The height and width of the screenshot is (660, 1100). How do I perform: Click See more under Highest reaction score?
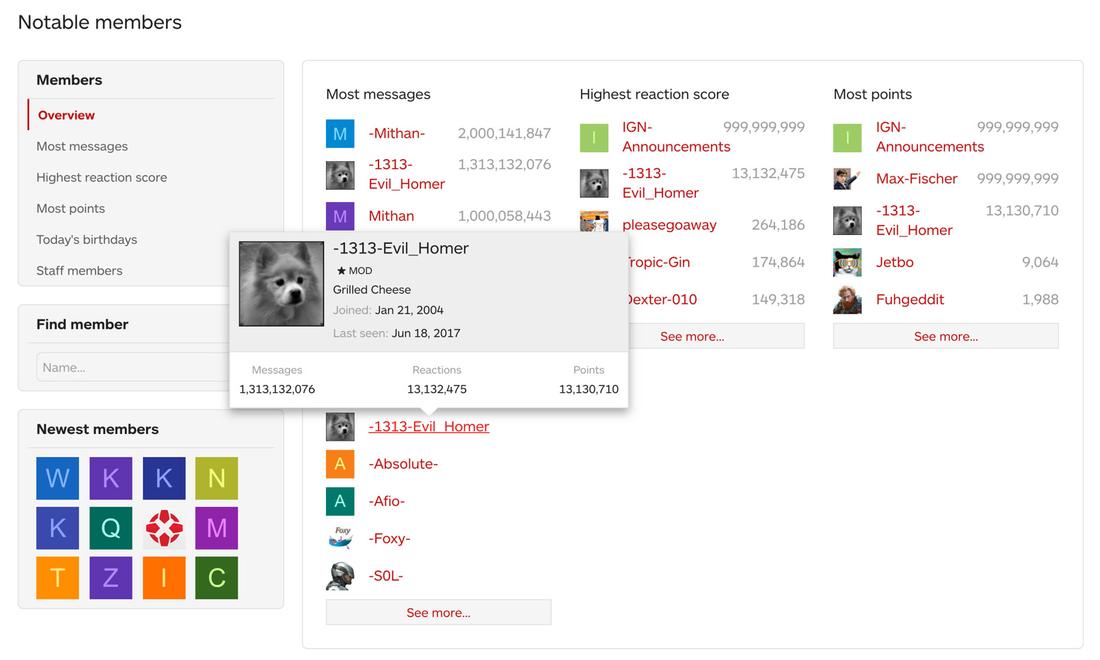pyautogui.click(x=692, y=337)
